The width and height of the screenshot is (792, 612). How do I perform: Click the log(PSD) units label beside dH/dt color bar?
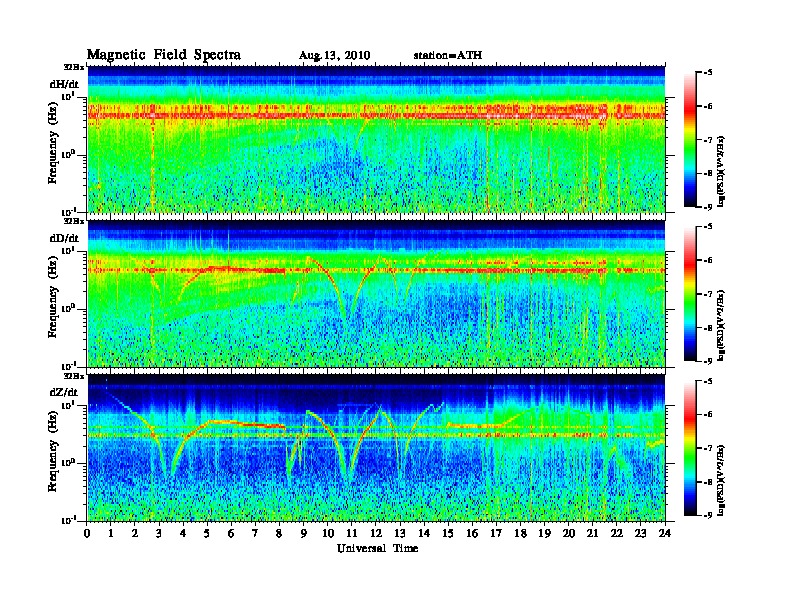(x=721, y=171)
